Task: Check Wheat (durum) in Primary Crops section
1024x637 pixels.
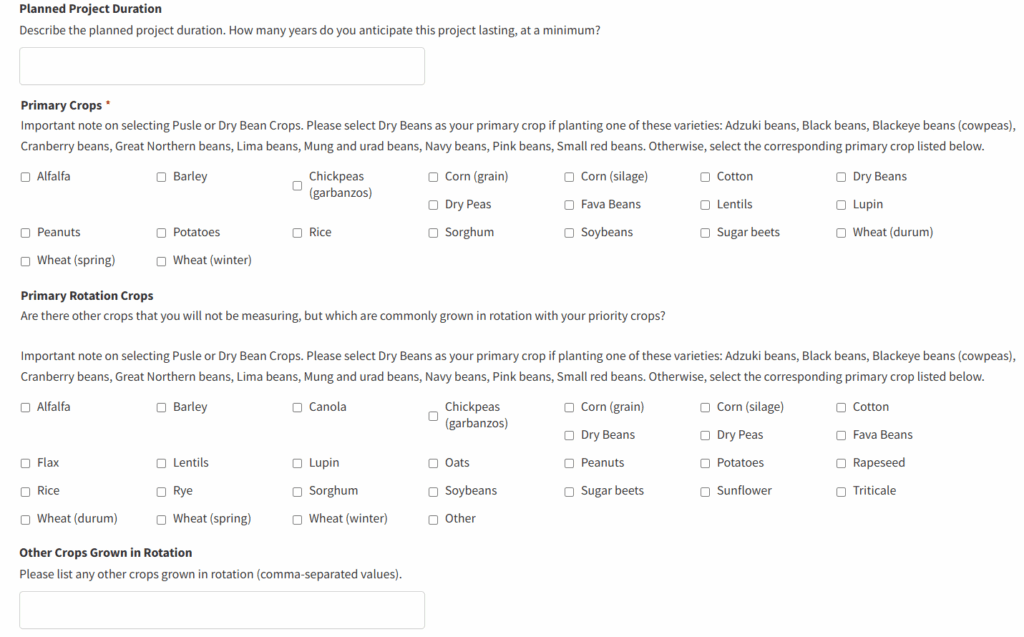Action: click(842, 233)
